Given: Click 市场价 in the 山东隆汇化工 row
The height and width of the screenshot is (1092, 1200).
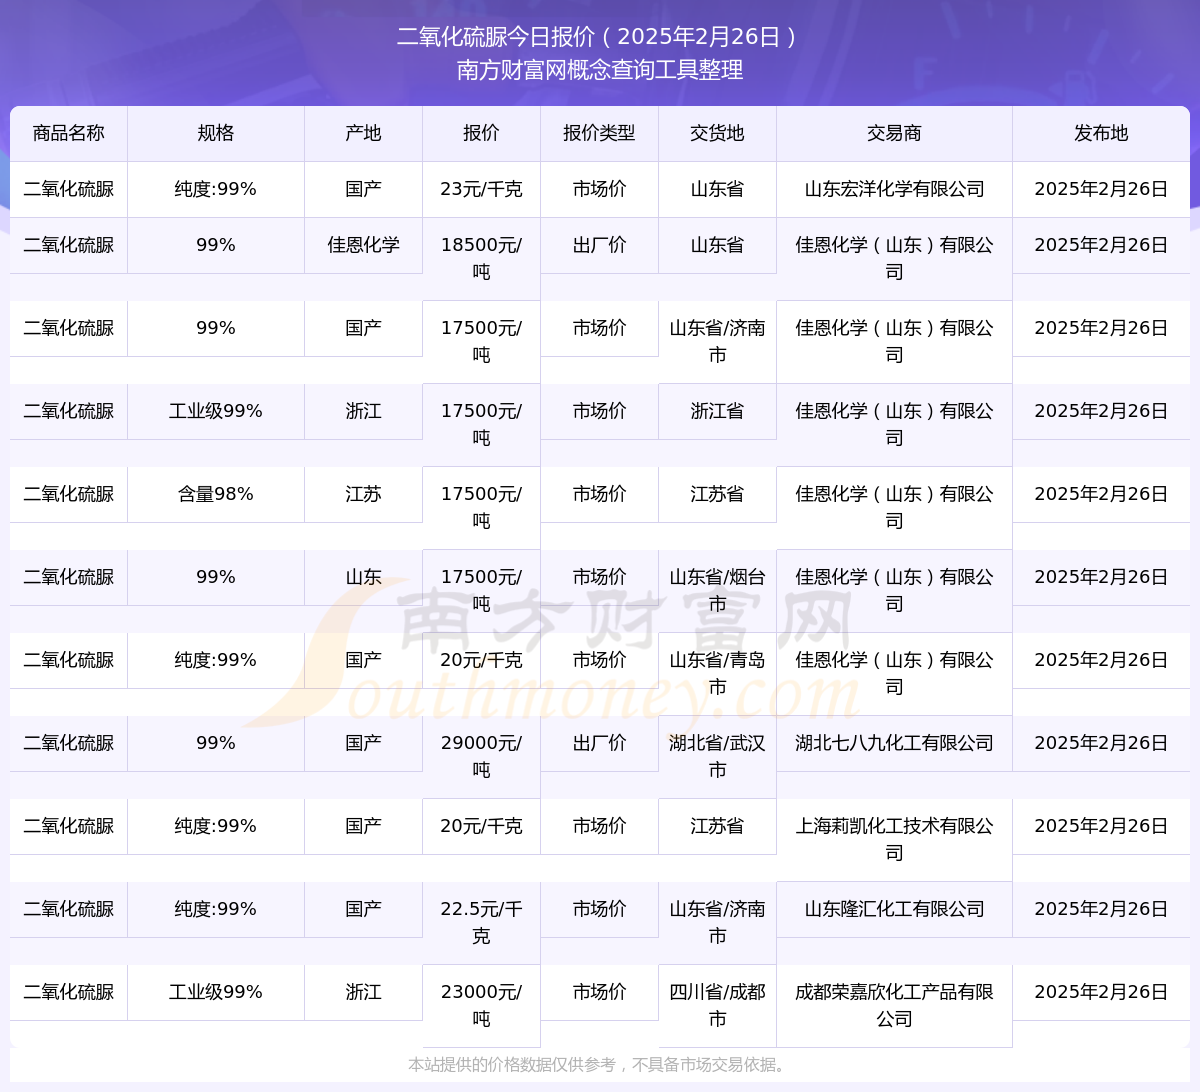Looking at the screenshot, I should (599, 909).
